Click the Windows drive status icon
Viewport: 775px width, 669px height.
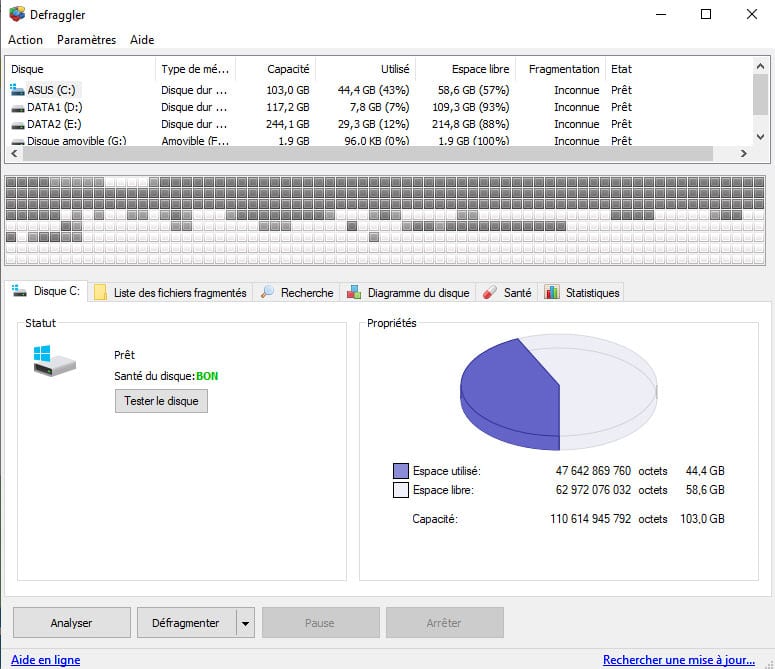tap(54, 361)
